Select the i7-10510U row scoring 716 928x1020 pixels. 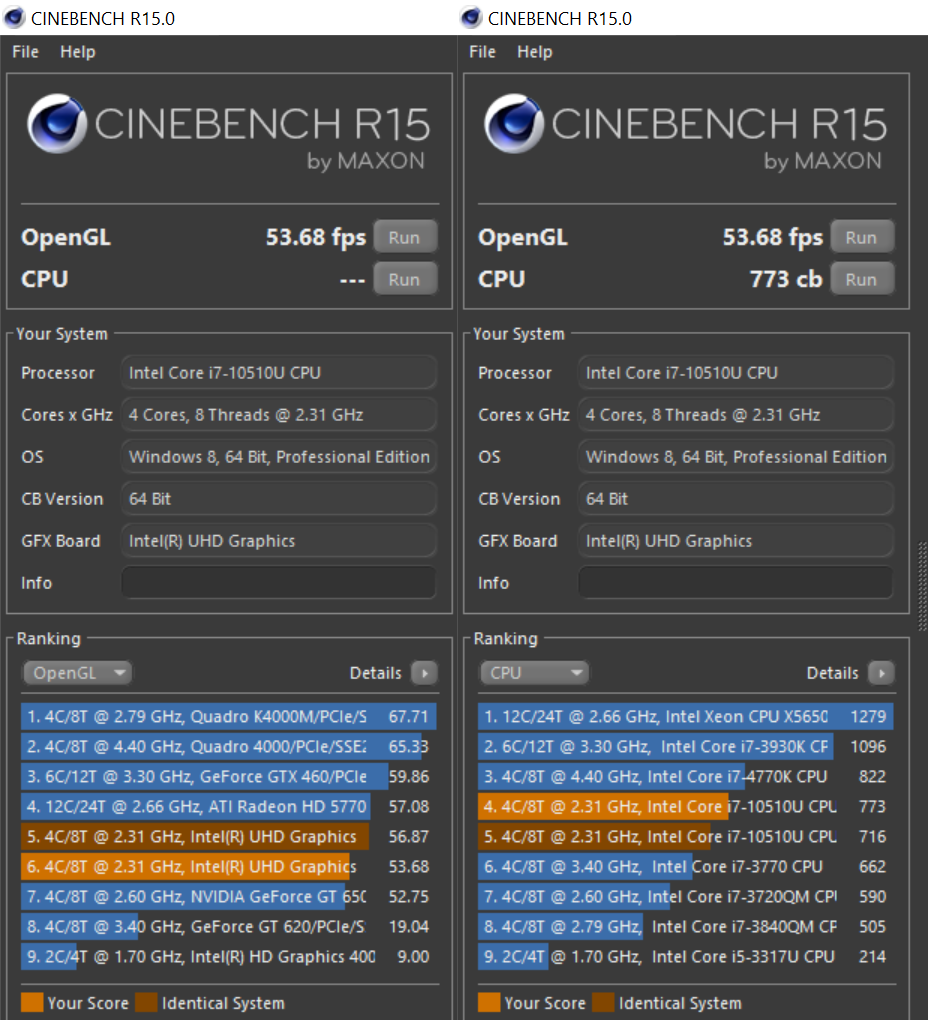[x=686, y=836]
